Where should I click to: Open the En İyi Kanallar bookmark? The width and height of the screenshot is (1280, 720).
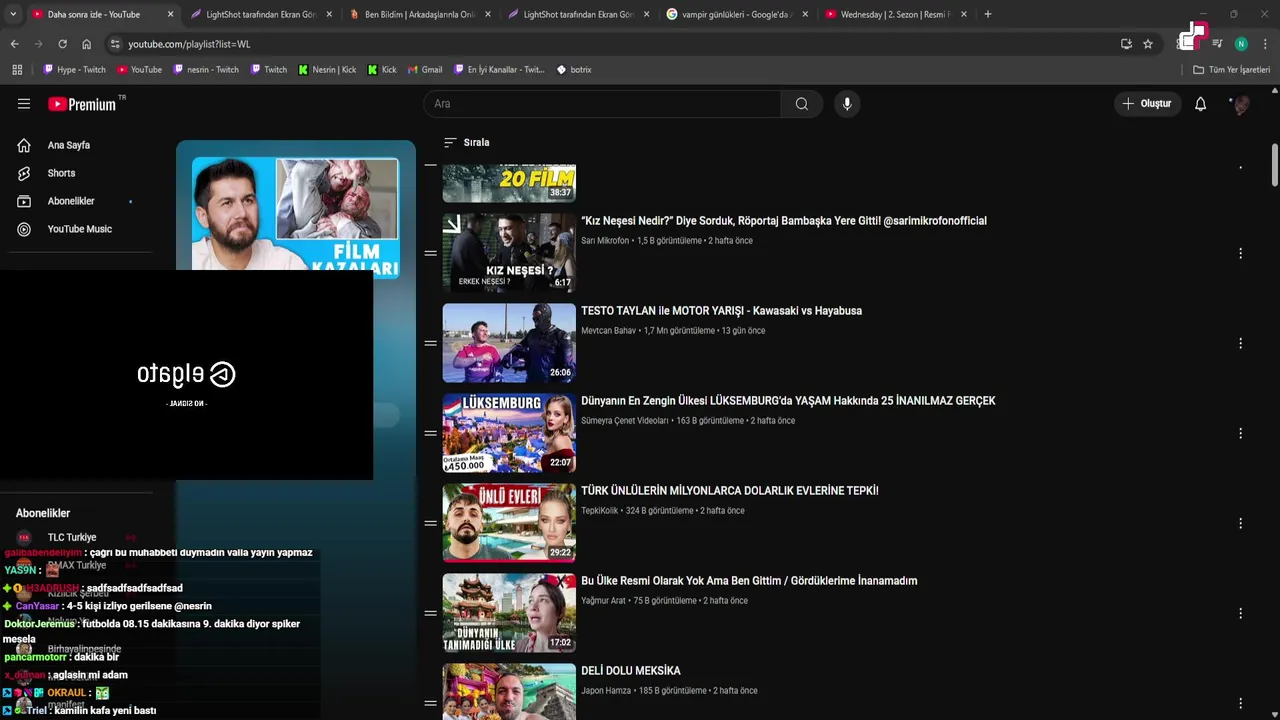pos(499,70)
